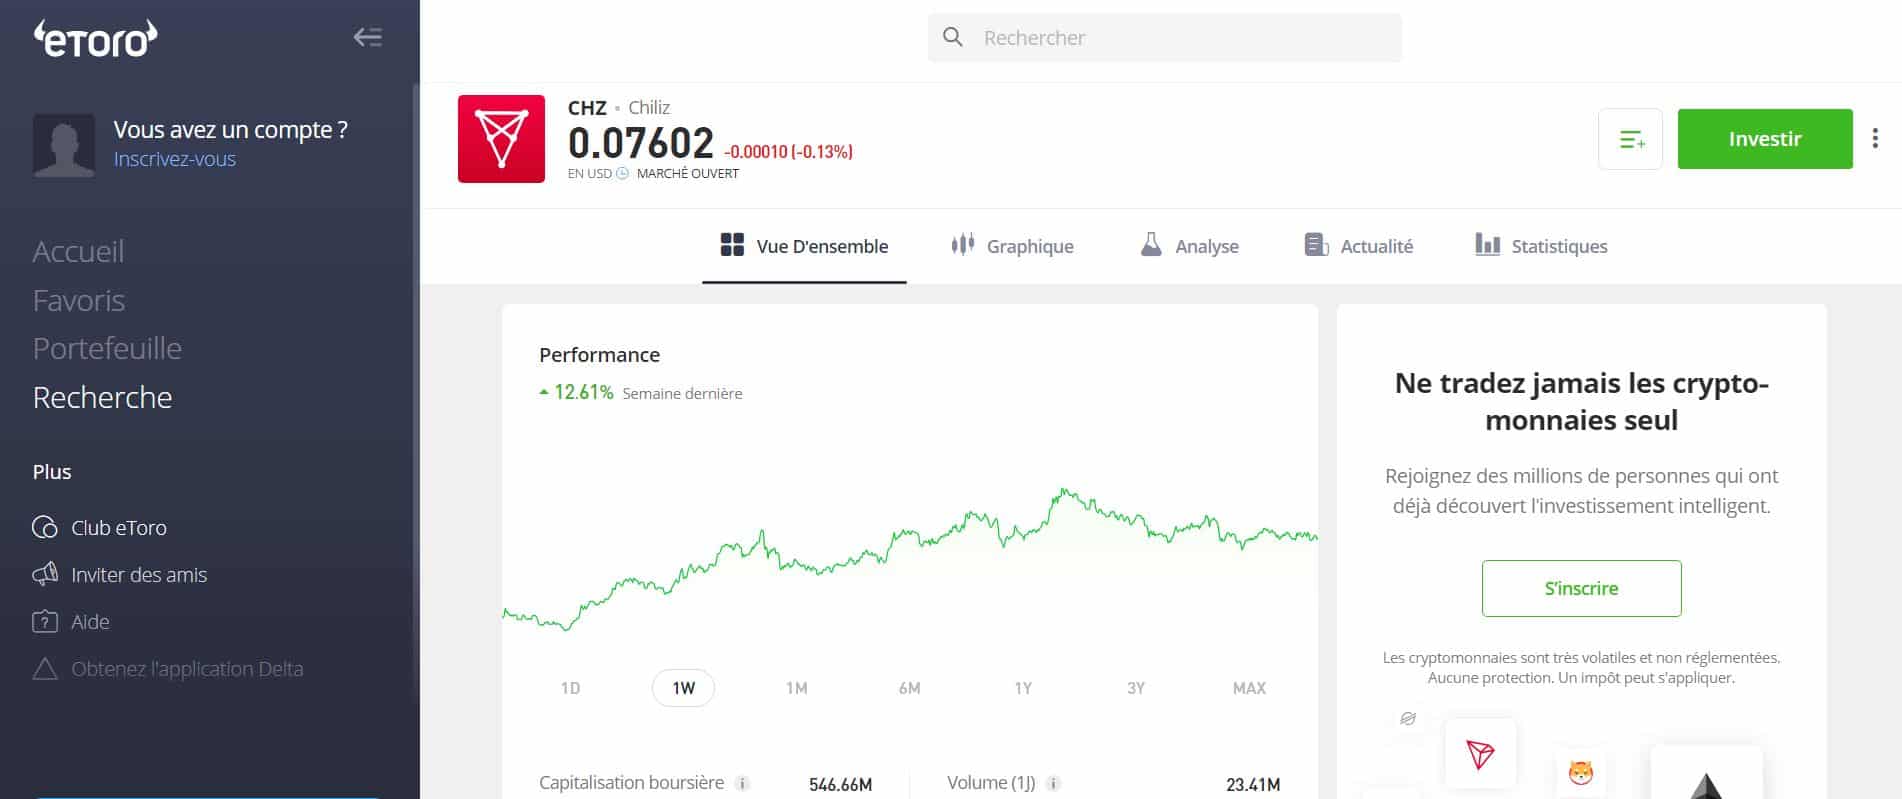Open Club eToro link
This screenshot has height=799, width=1902.
click(119, 527)
